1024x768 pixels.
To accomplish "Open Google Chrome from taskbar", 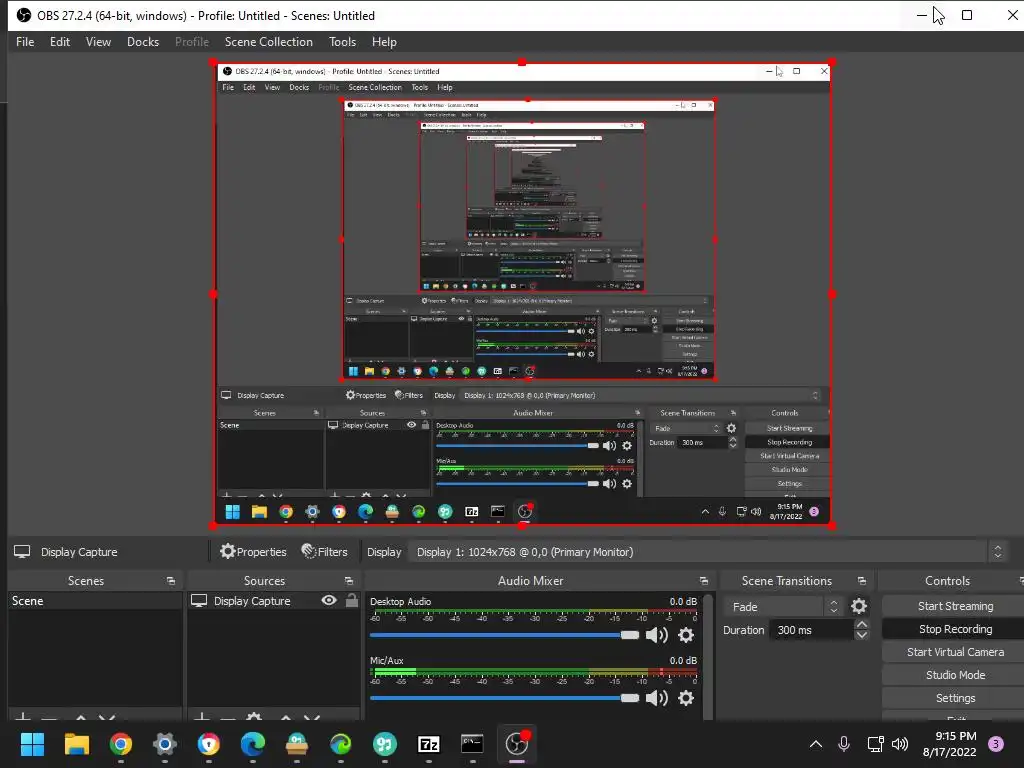I will pyautogui.click(x=121, y=744).
